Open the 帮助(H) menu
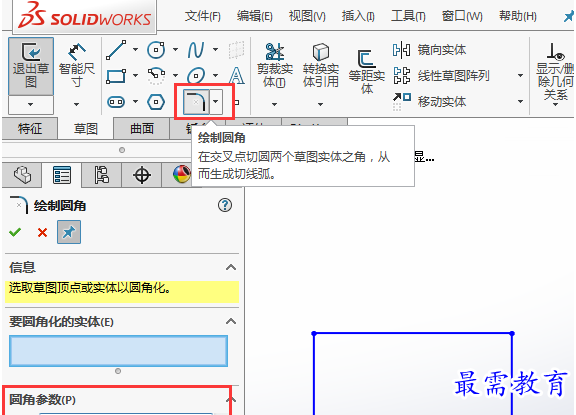The width and height of the screenshot is (576, 415). point(518,16)
